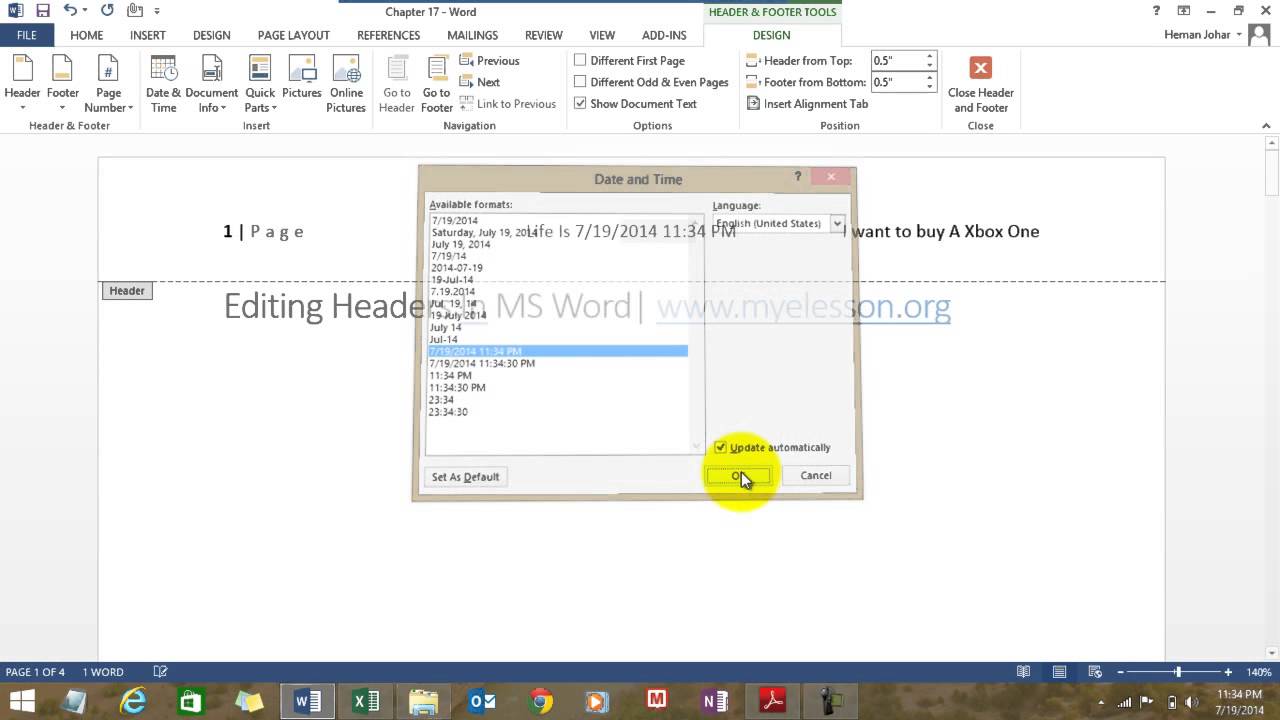This screenshot has height=720, width=1280.
Task: Click Link to Previous
Action: tap(508, 104)
